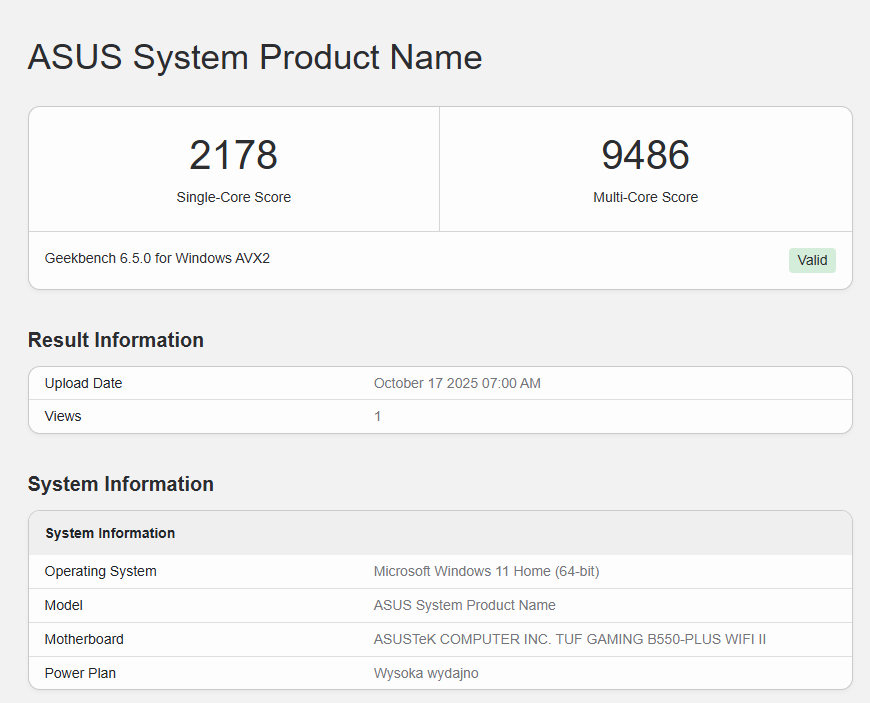Click the 2178 single-core score number
Screen dimensions: 870x703
pos(233,155)
